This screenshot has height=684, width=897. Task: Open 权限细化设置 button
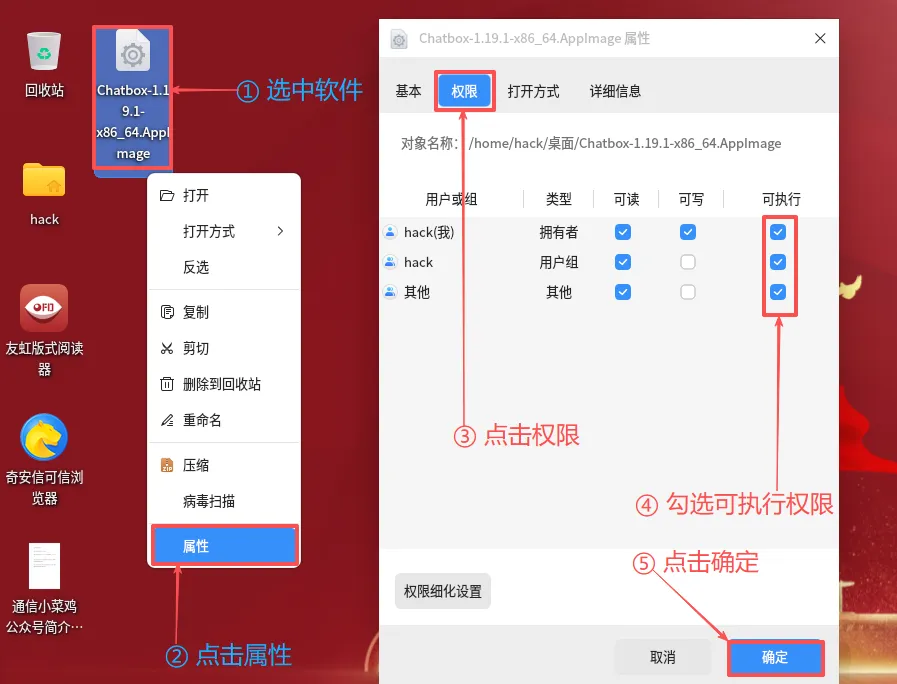click(443, 591)
